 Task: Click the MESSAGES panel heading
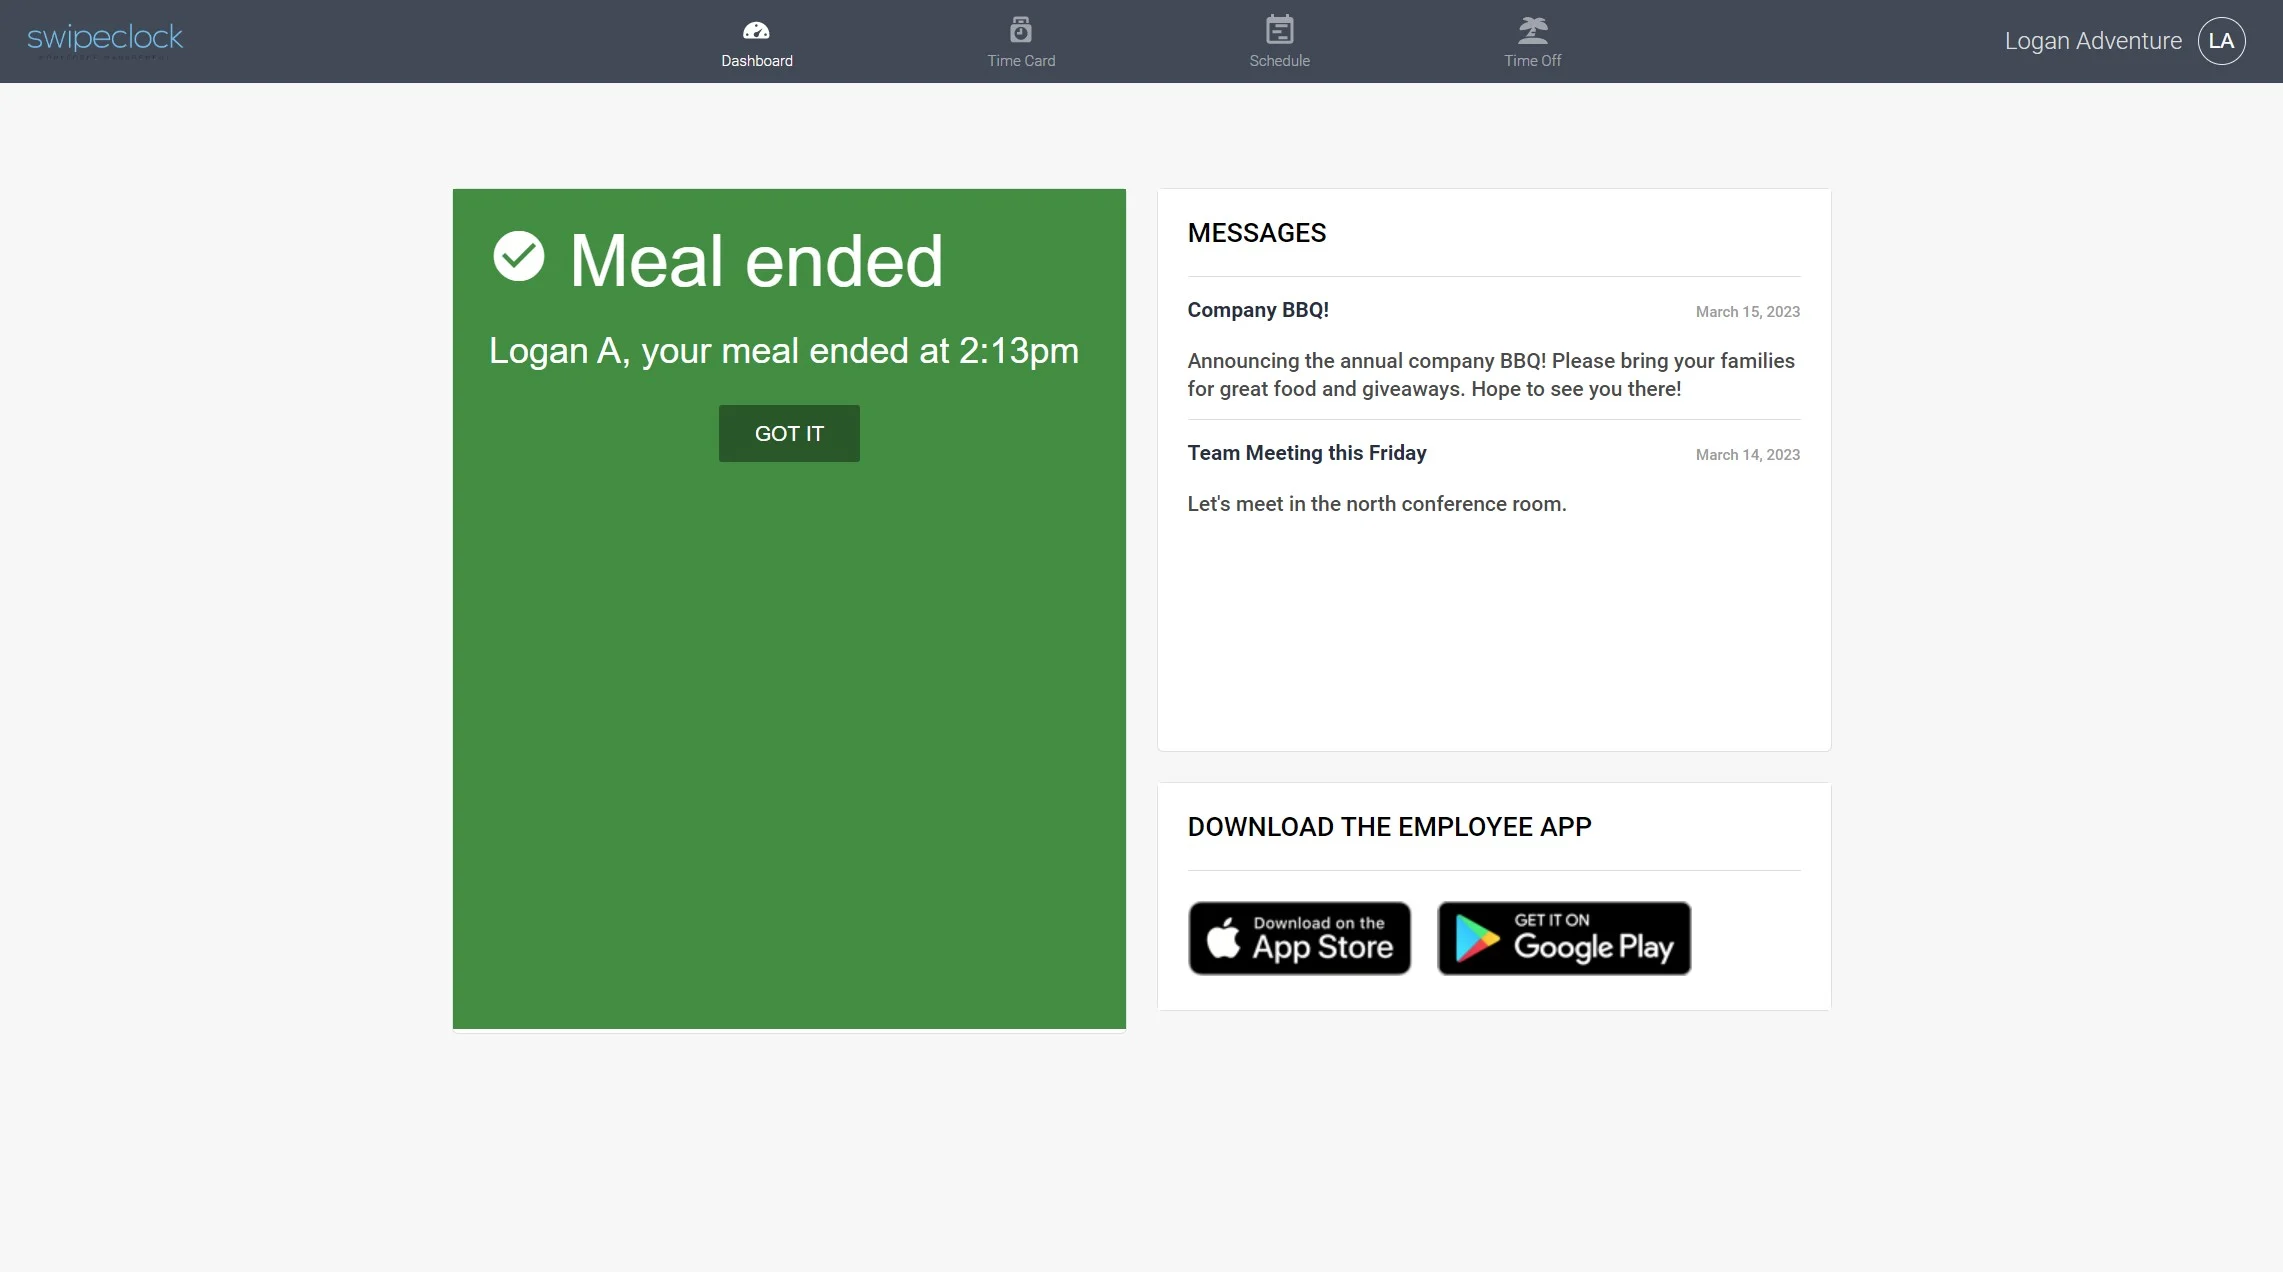(1256, 233)
